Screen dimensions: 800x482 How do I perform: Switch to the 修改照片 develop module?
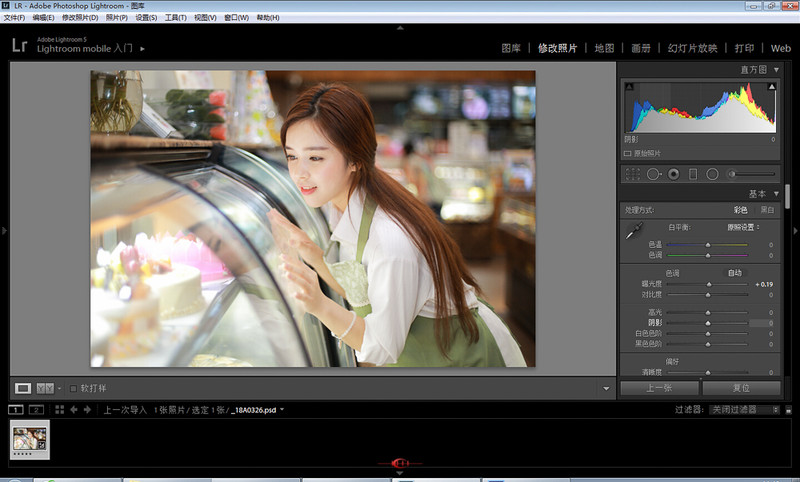(557, 48)
